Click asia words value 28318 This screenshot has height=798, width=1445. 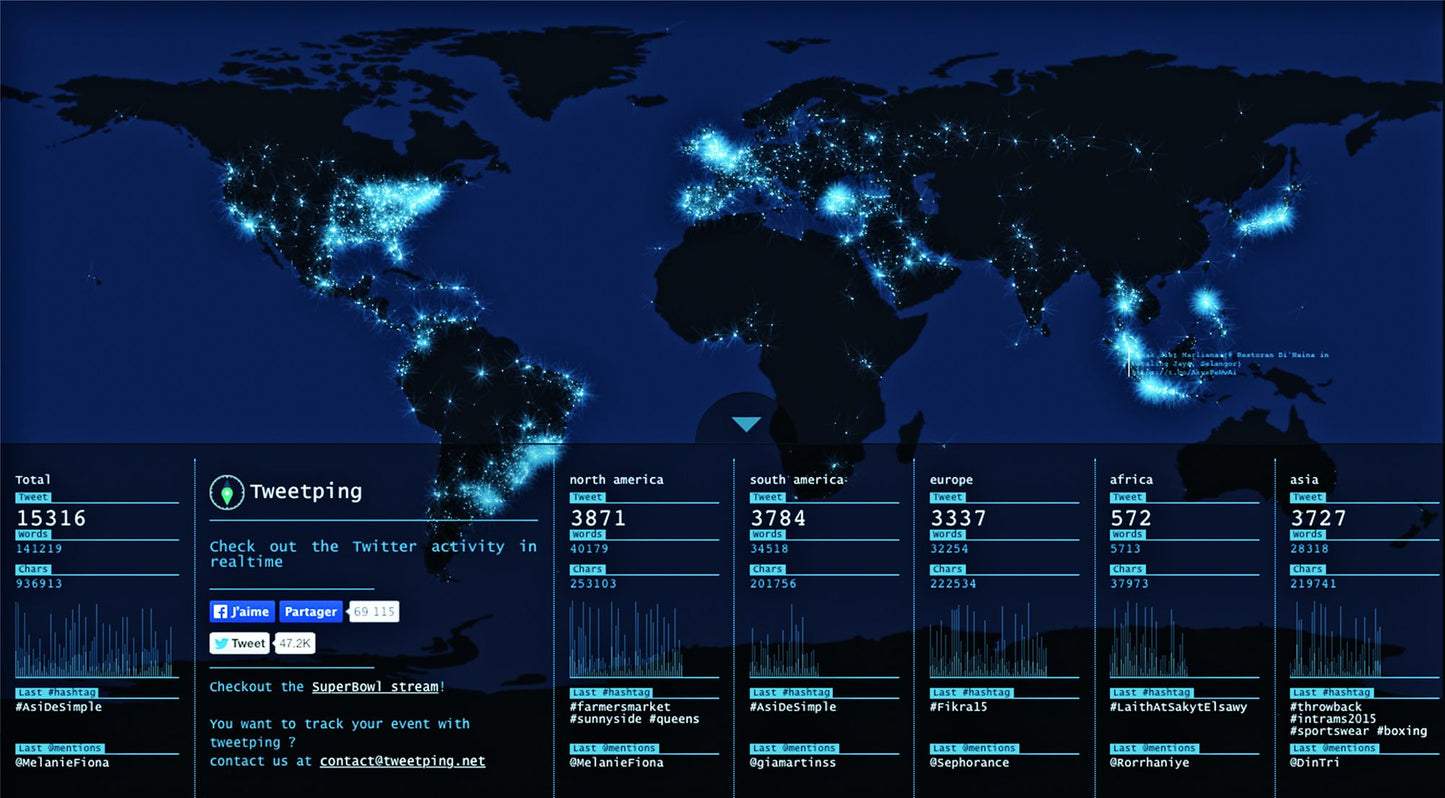point(1310,549)
